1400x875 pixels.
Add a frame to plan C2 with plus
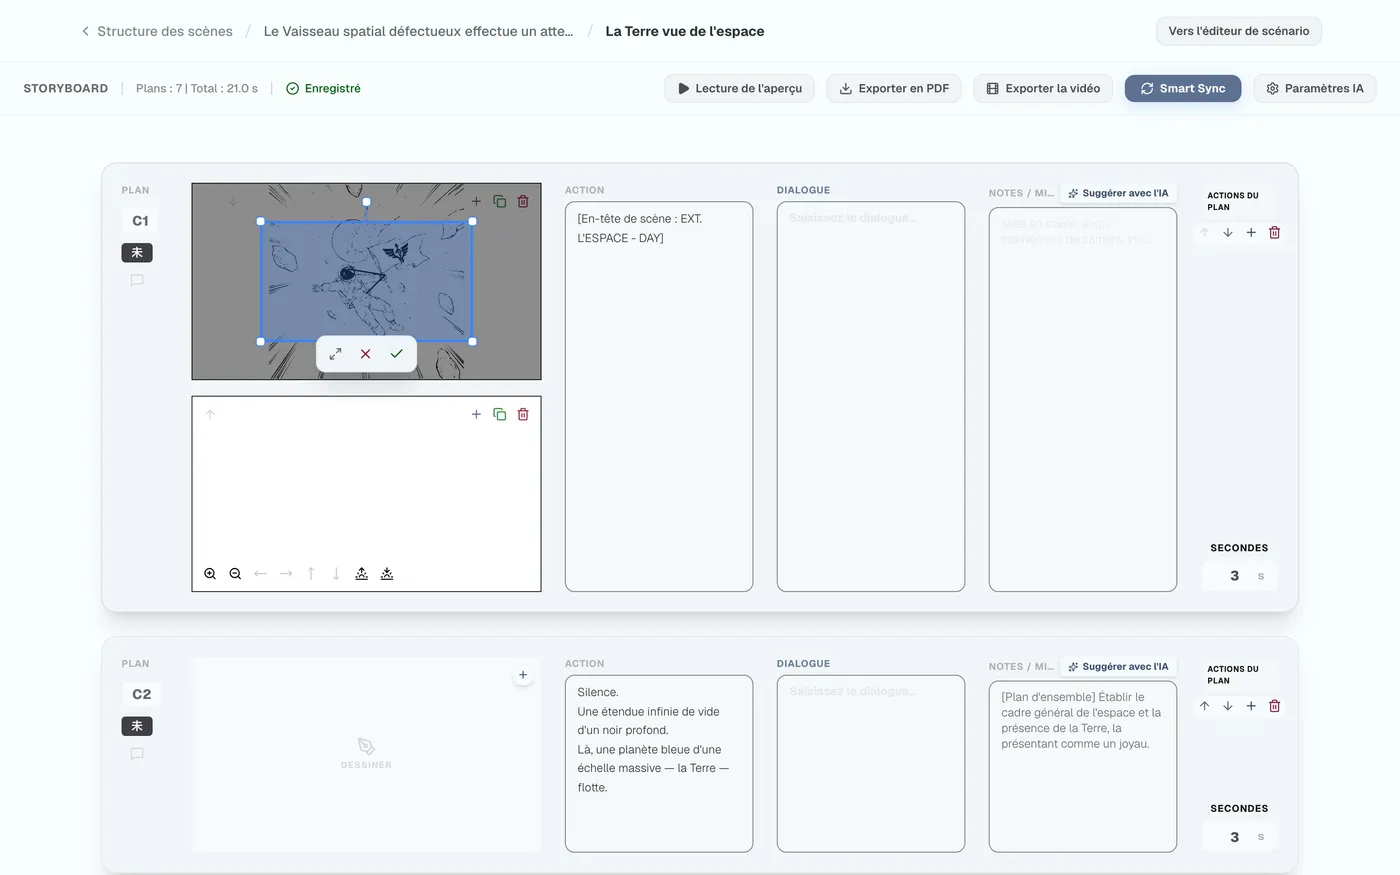point(523,675)
